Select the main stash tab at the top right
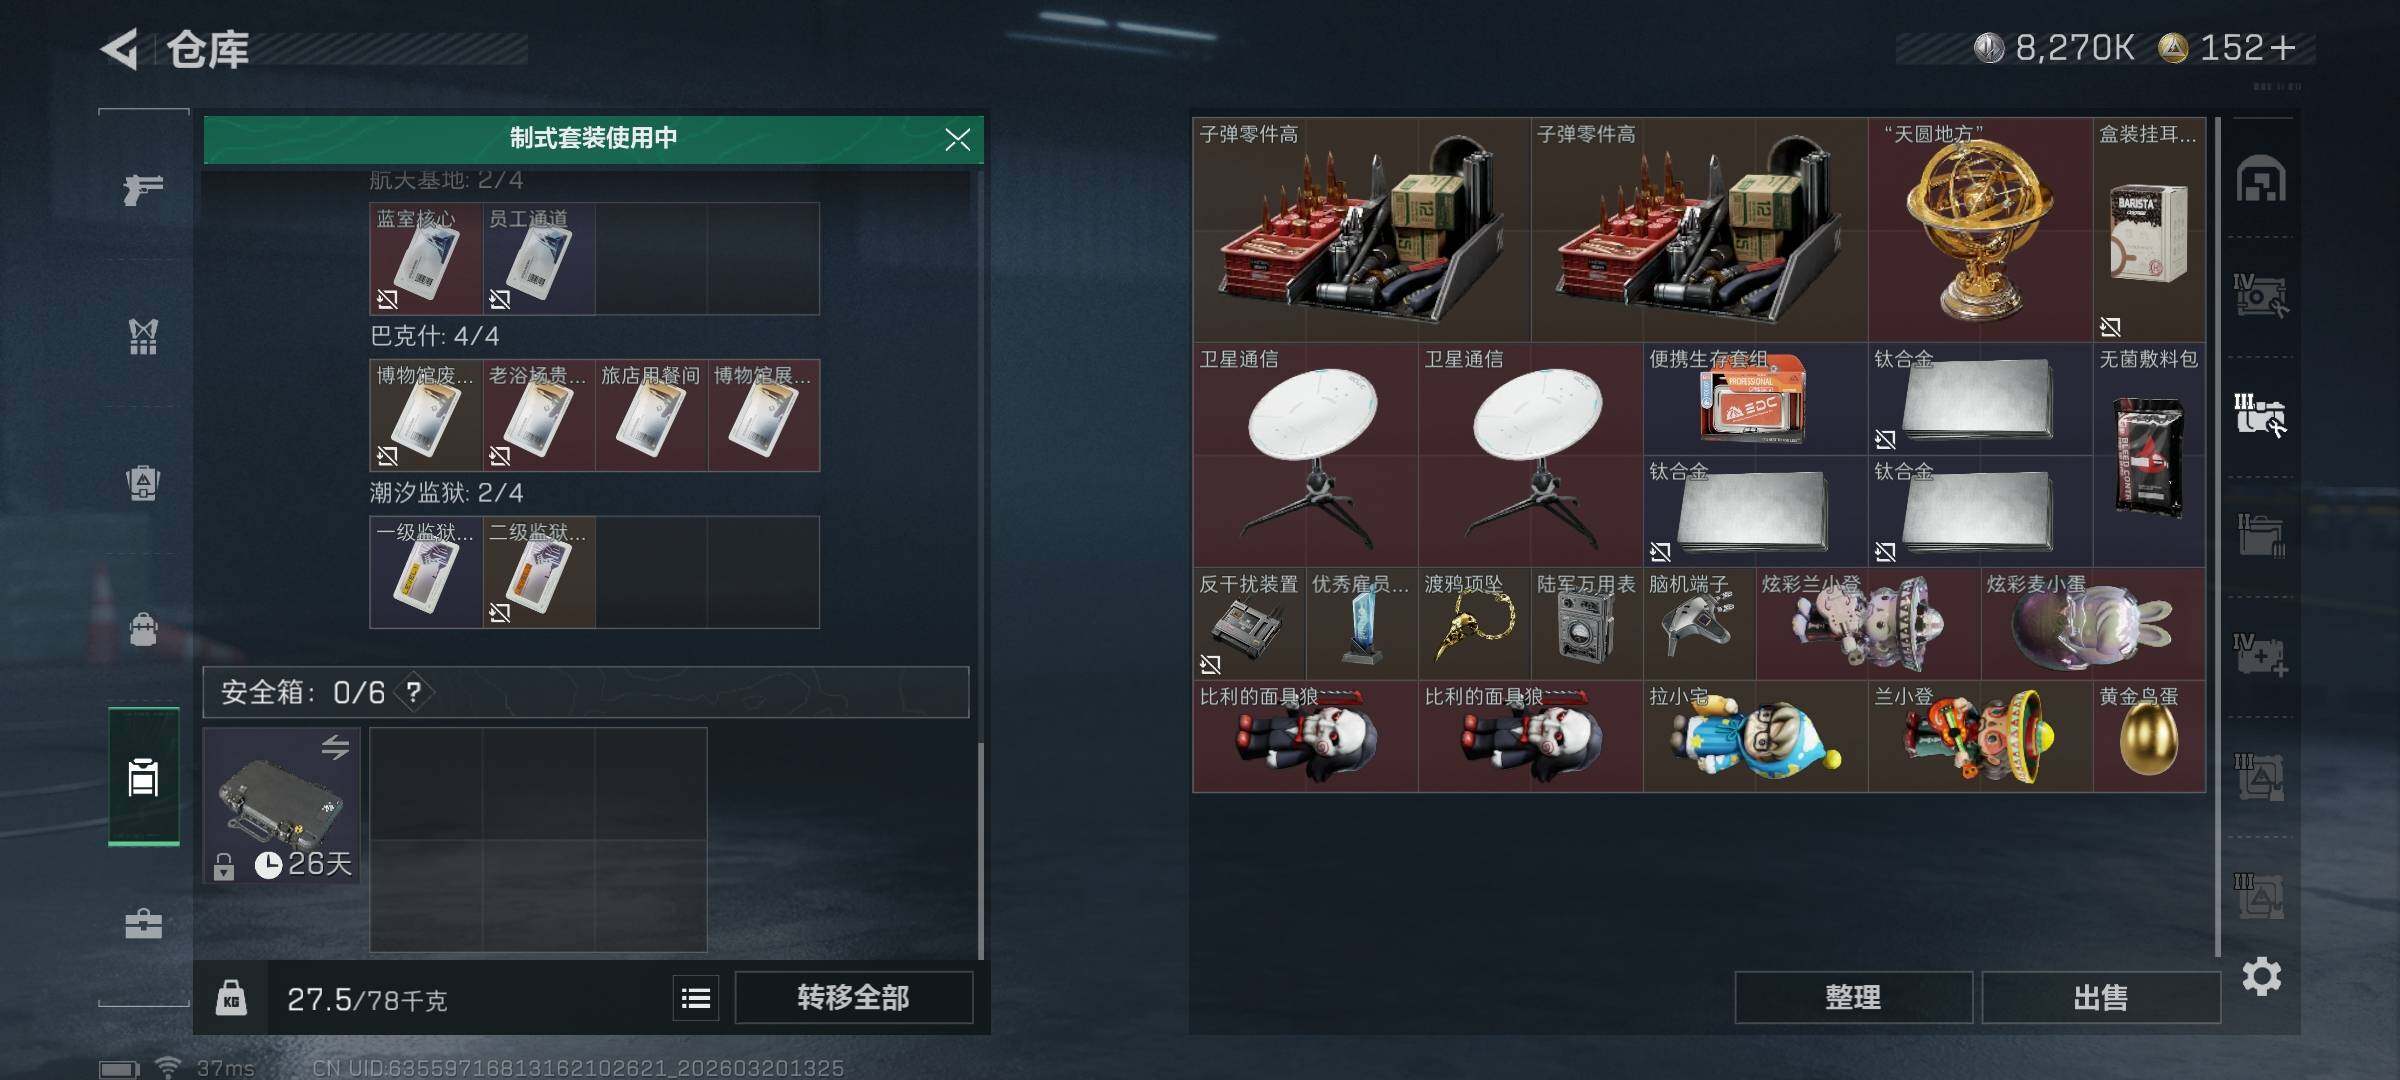The width and height of the screenshot is (2400, 1080). coord(2261,180)
